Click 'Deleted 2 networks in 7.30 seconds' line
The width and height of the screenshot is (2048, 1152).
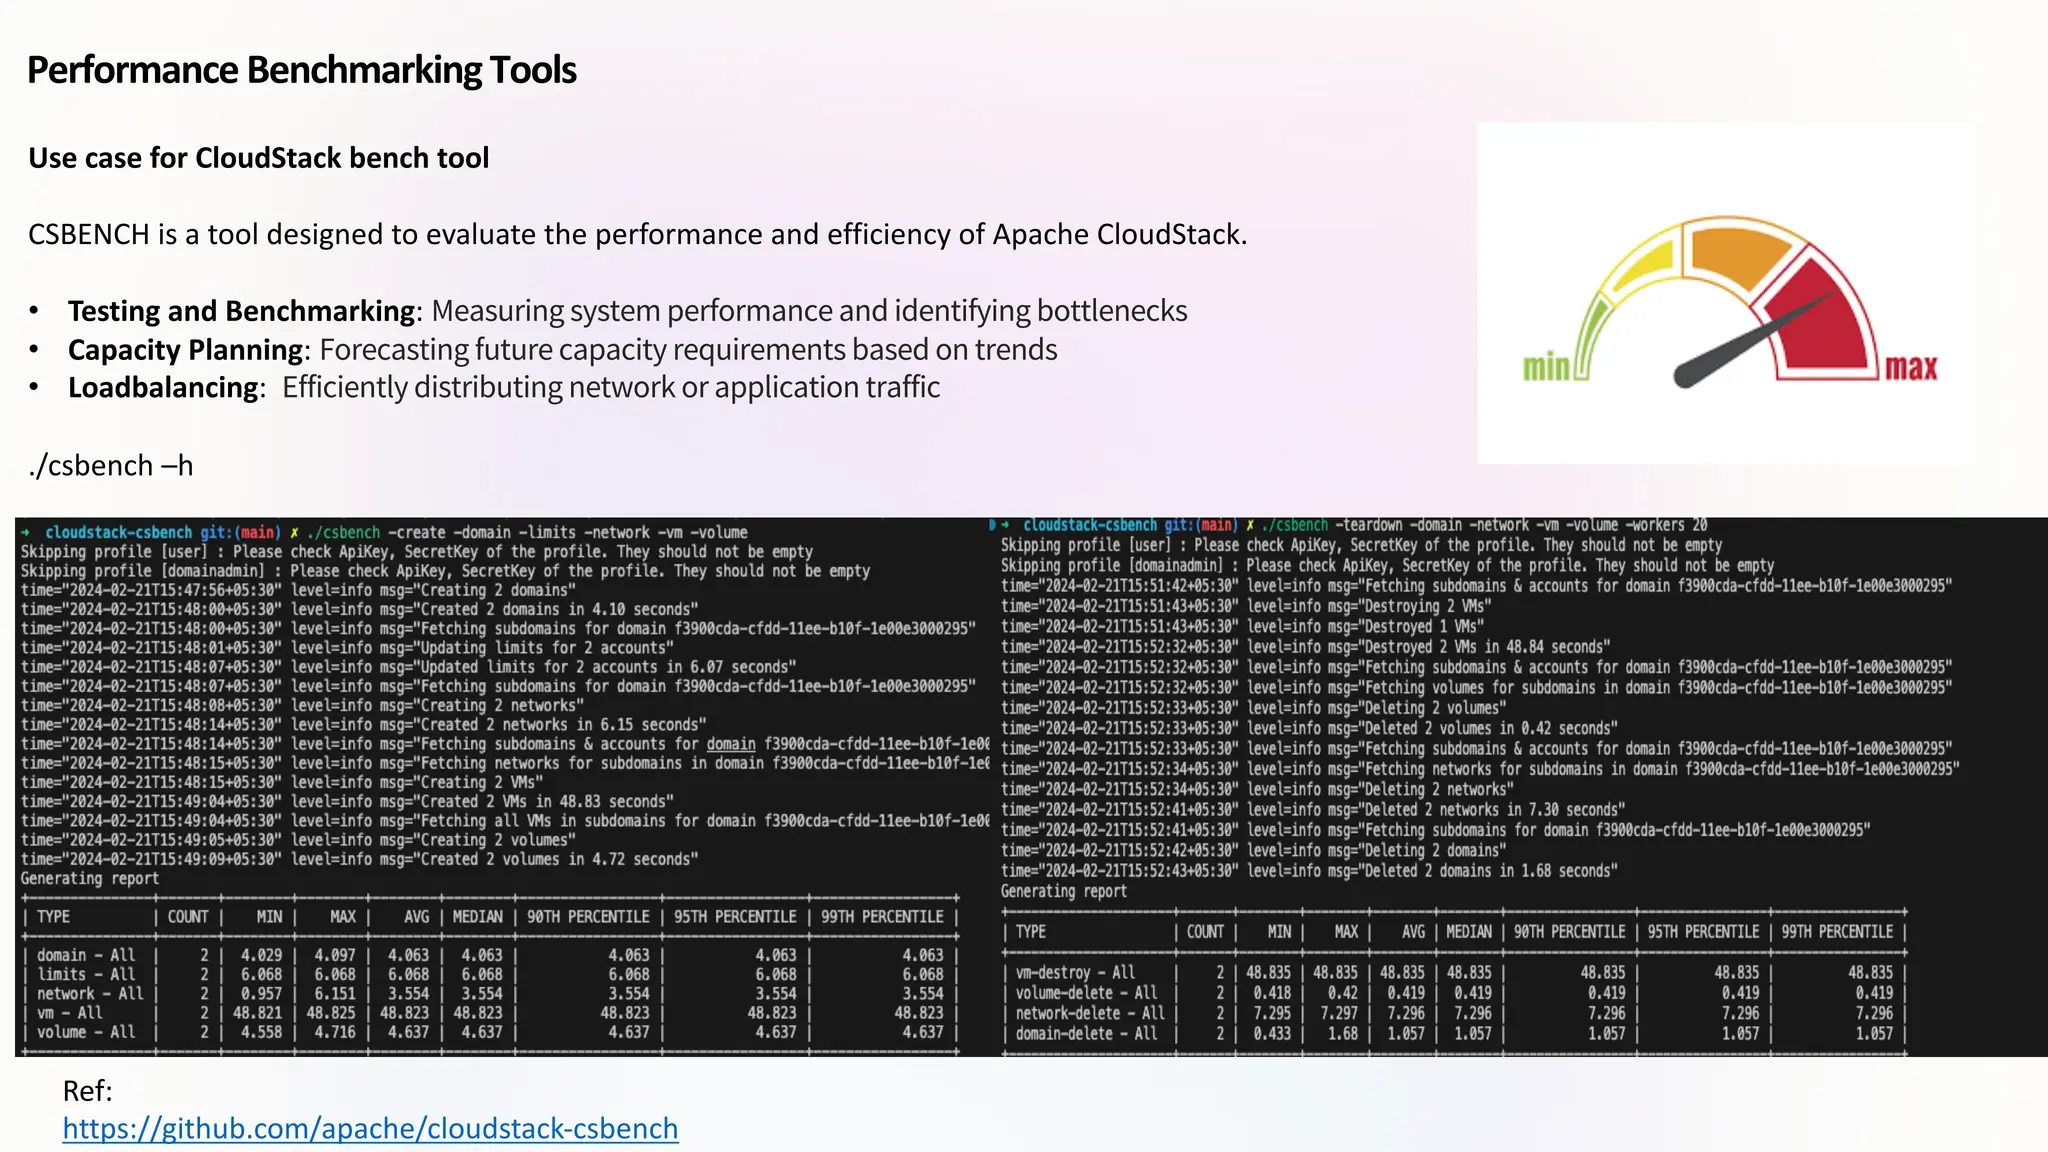(1313, 810)
